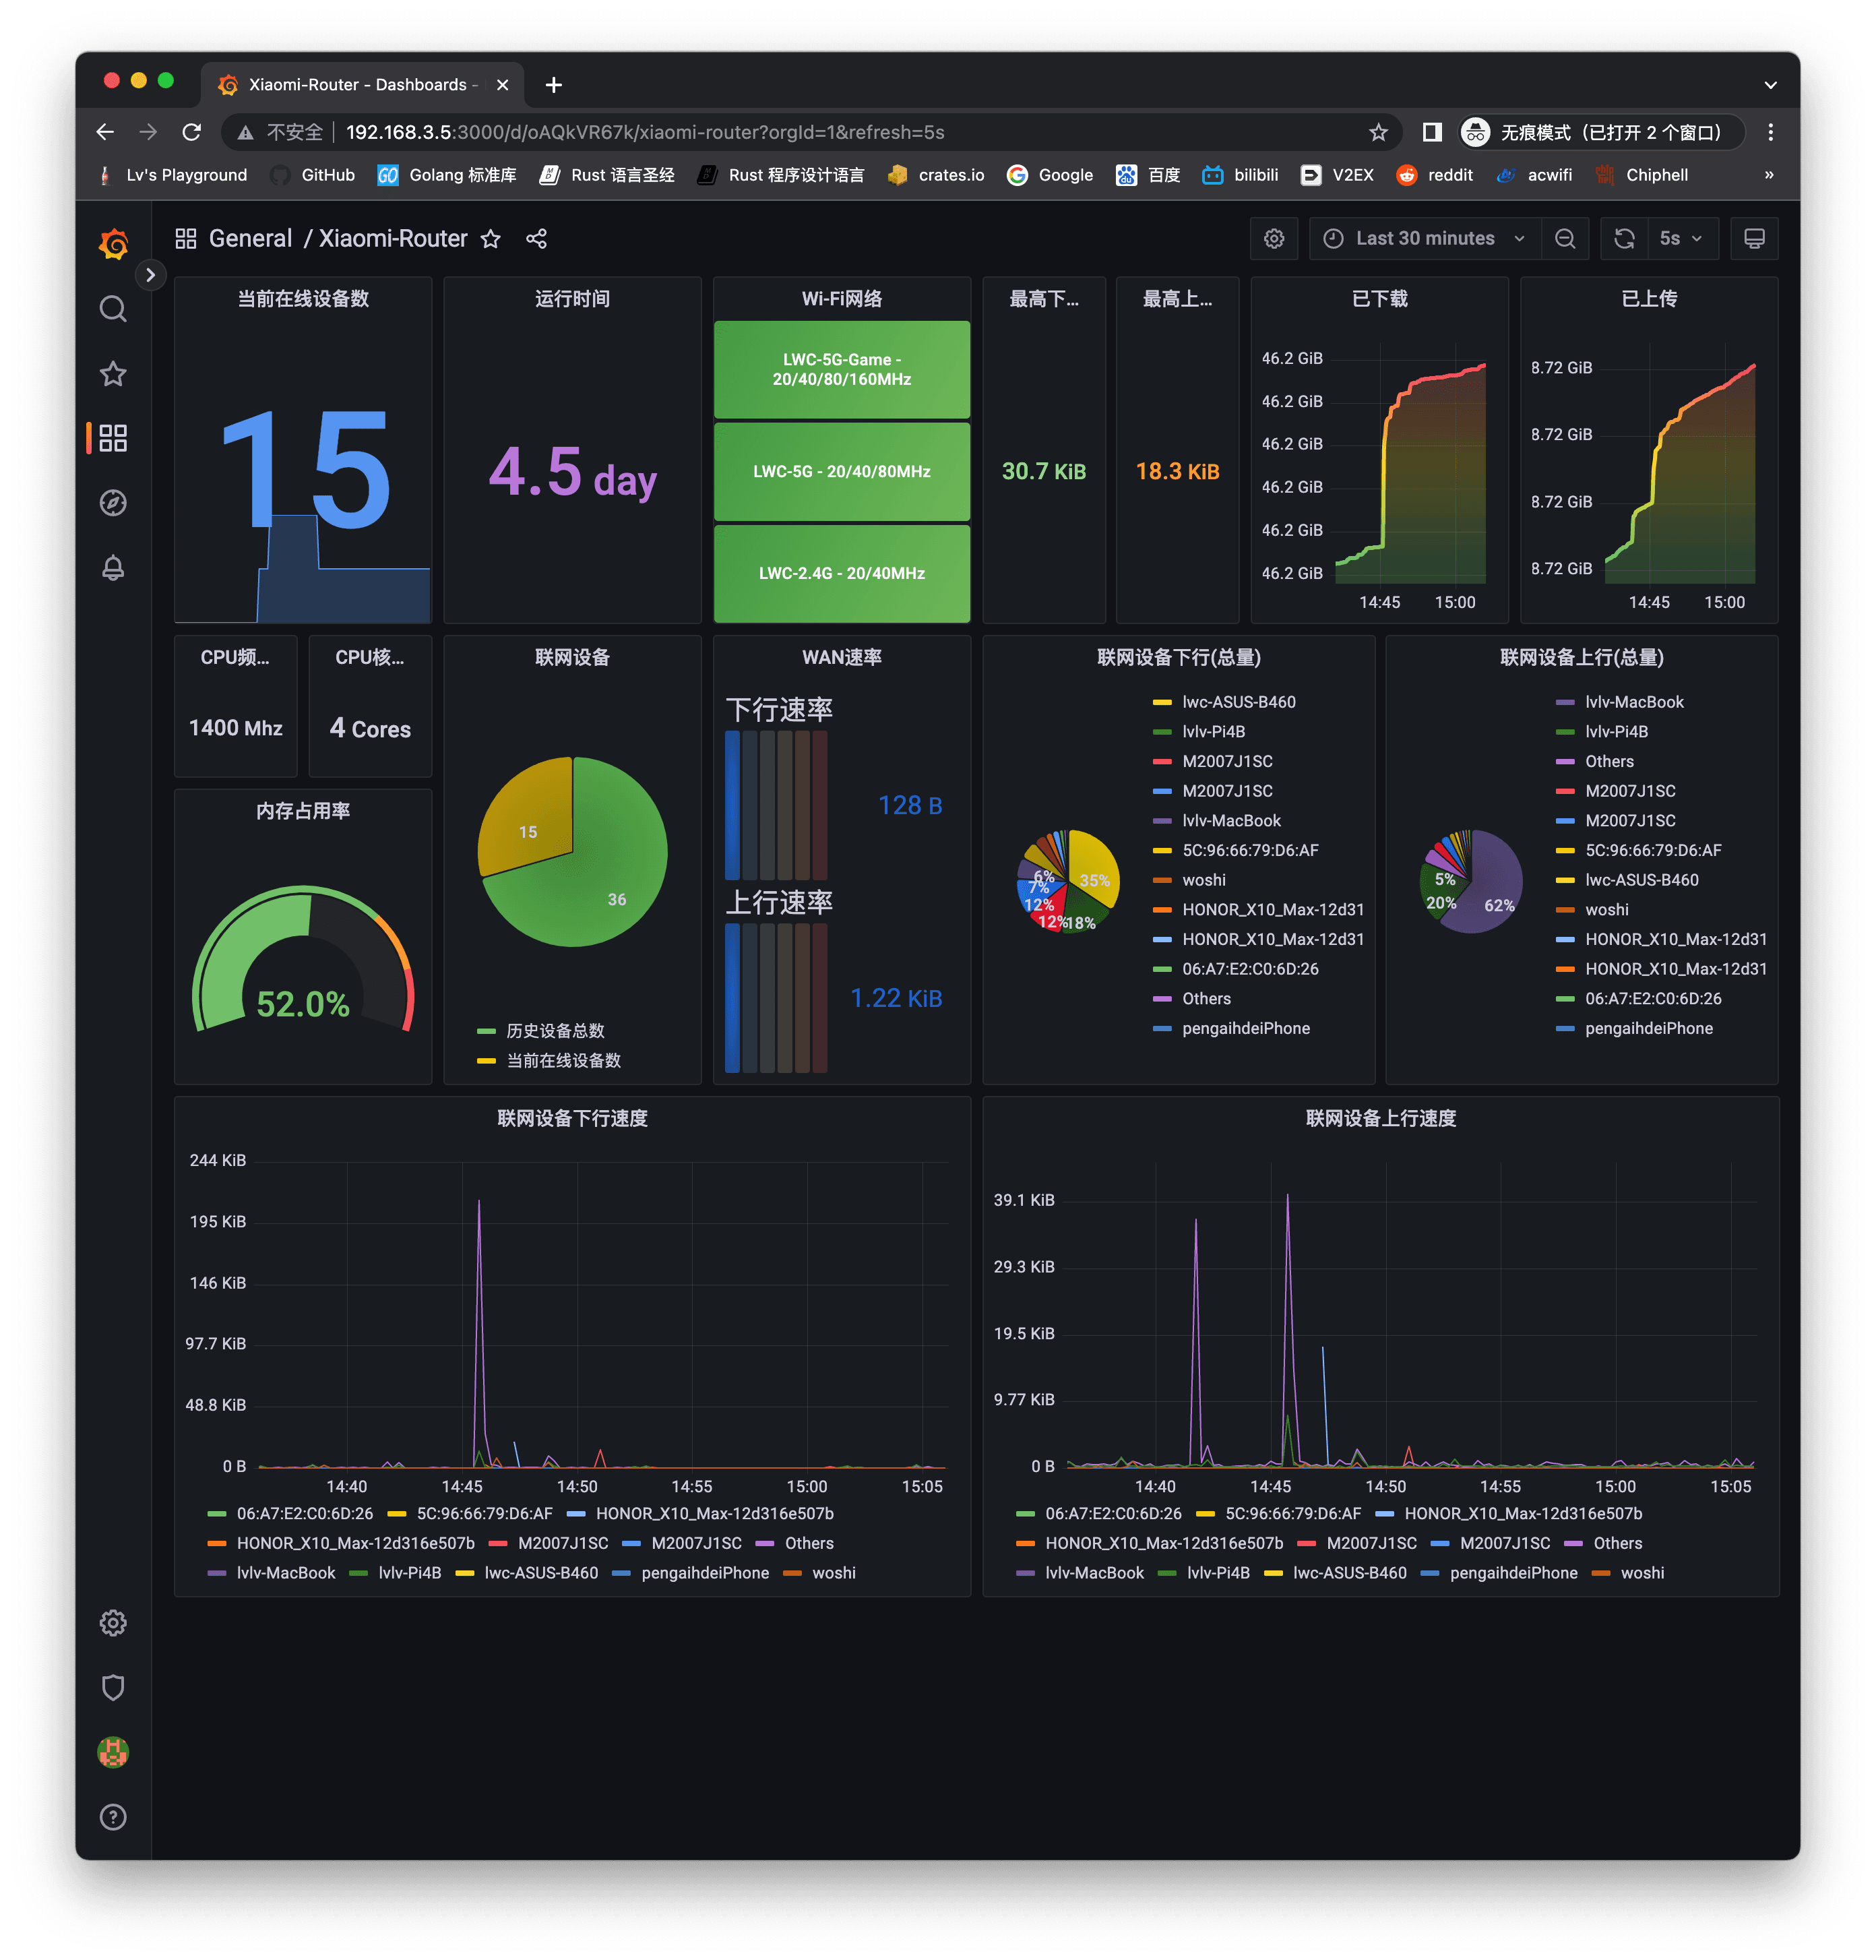
Task: Open the dashboard settings gear in the top bar
Action: [x=1273, y=239]
